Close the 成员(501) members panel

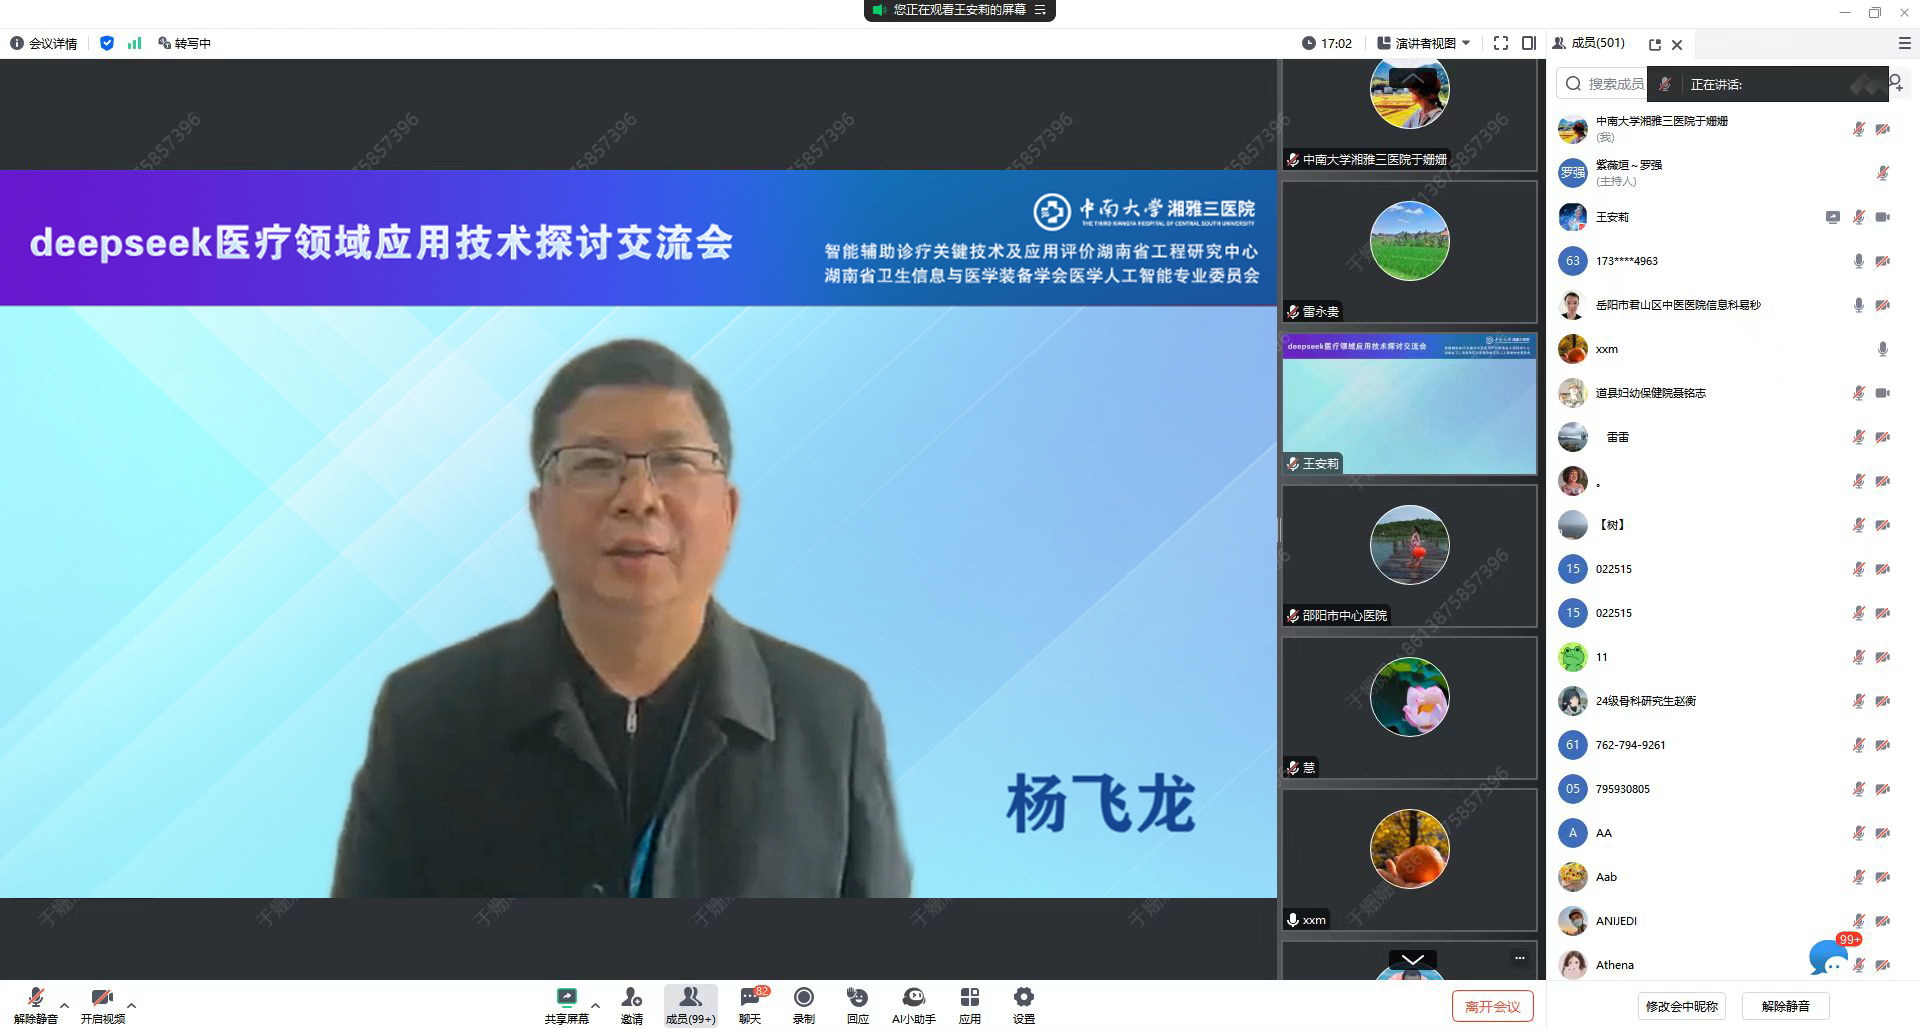point(1677,44)
